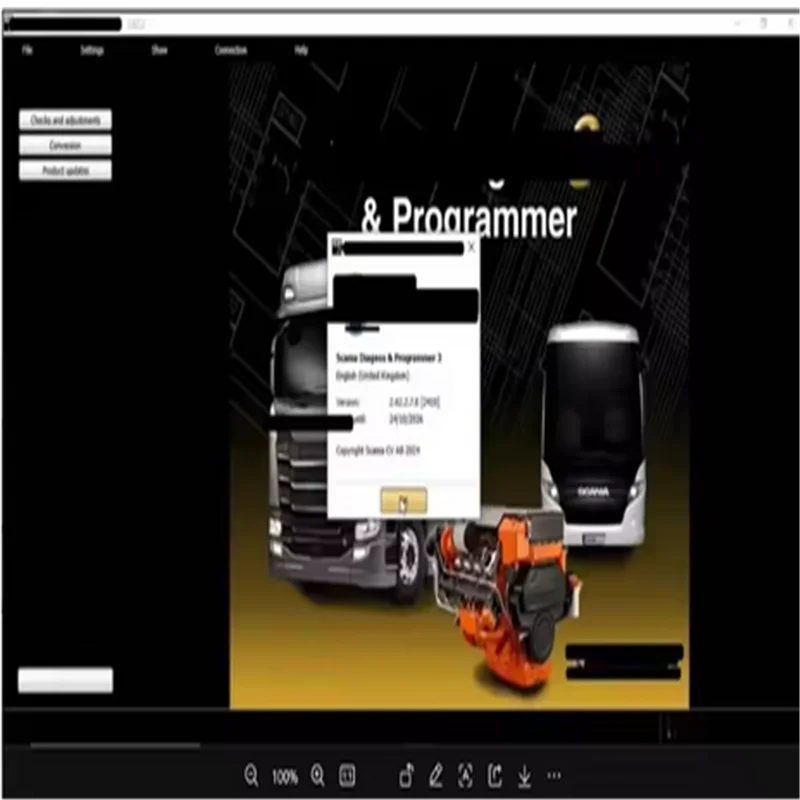Open the Connection menu
Viewport: 800px width, 800px height.
coord(231,49)
